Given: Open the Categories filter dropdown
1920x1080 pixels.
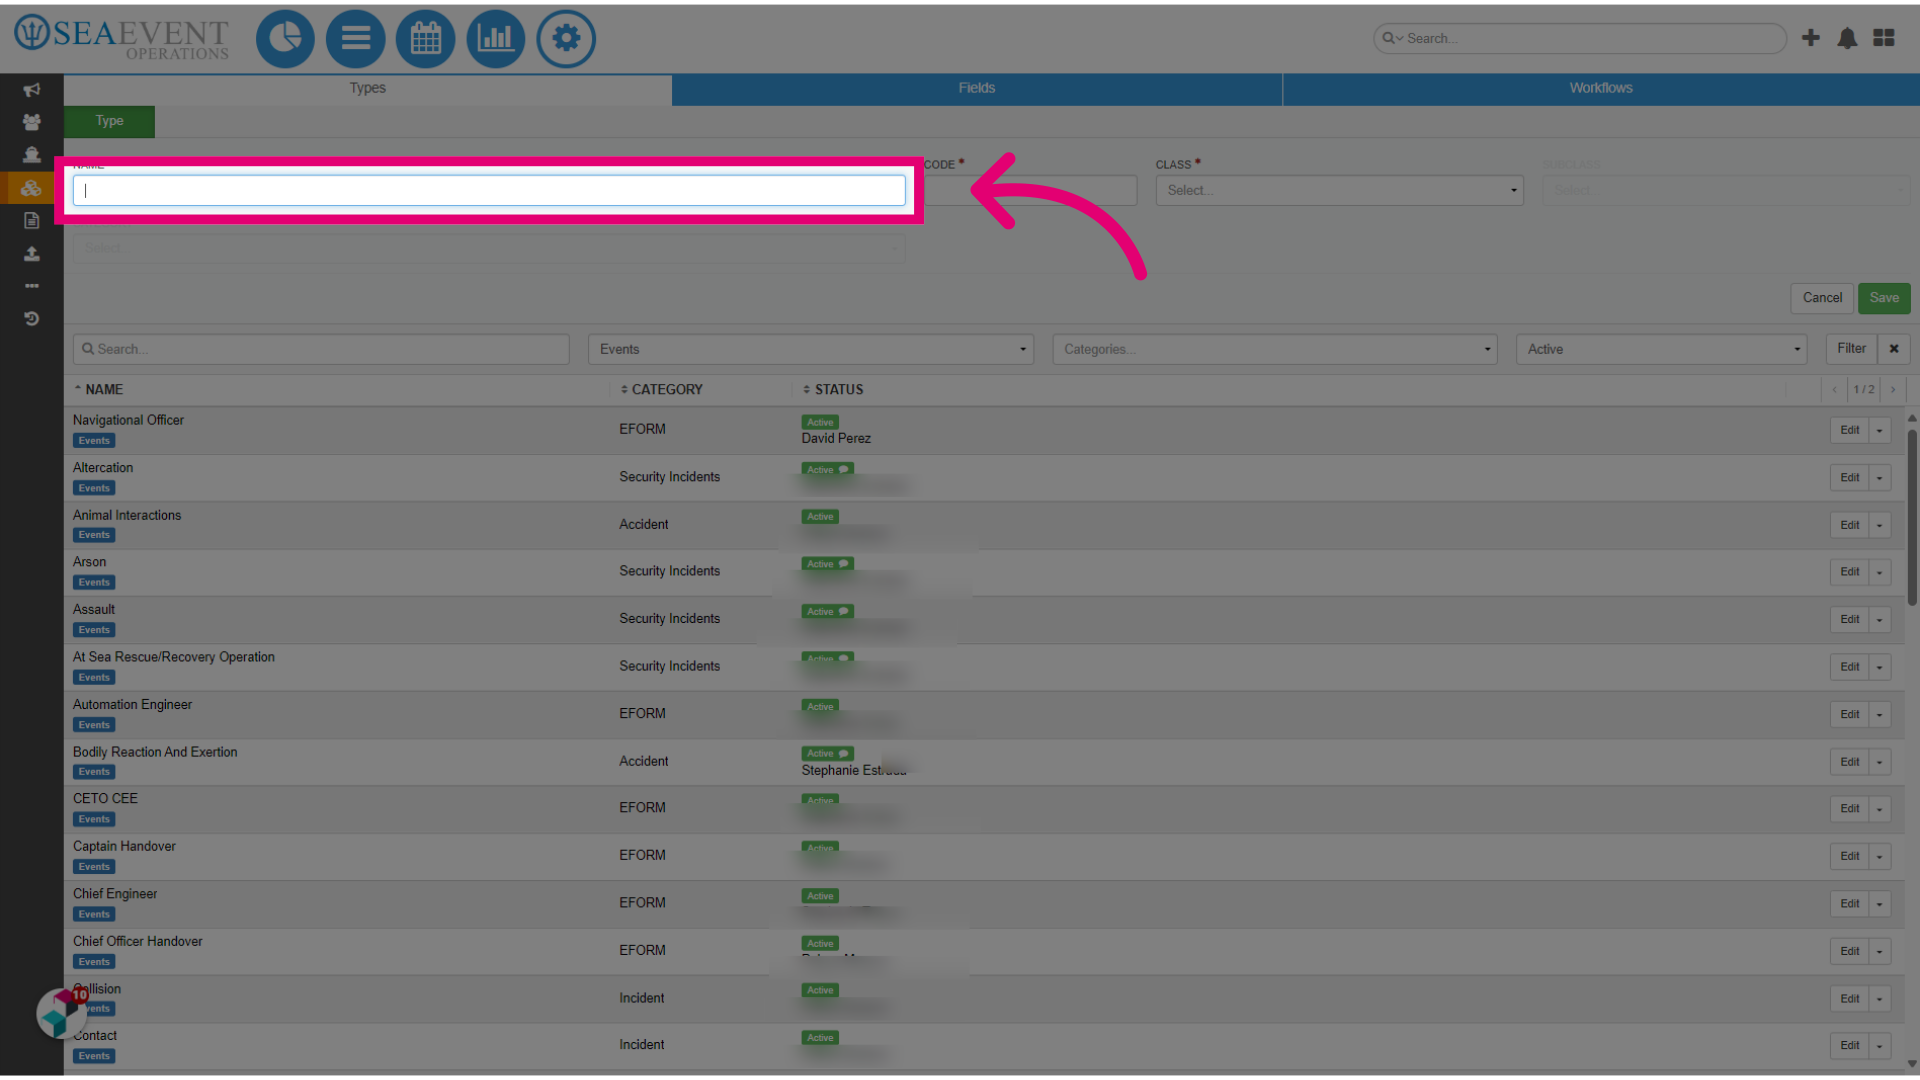Looking at the screenshot, I should coord(1275,349).
